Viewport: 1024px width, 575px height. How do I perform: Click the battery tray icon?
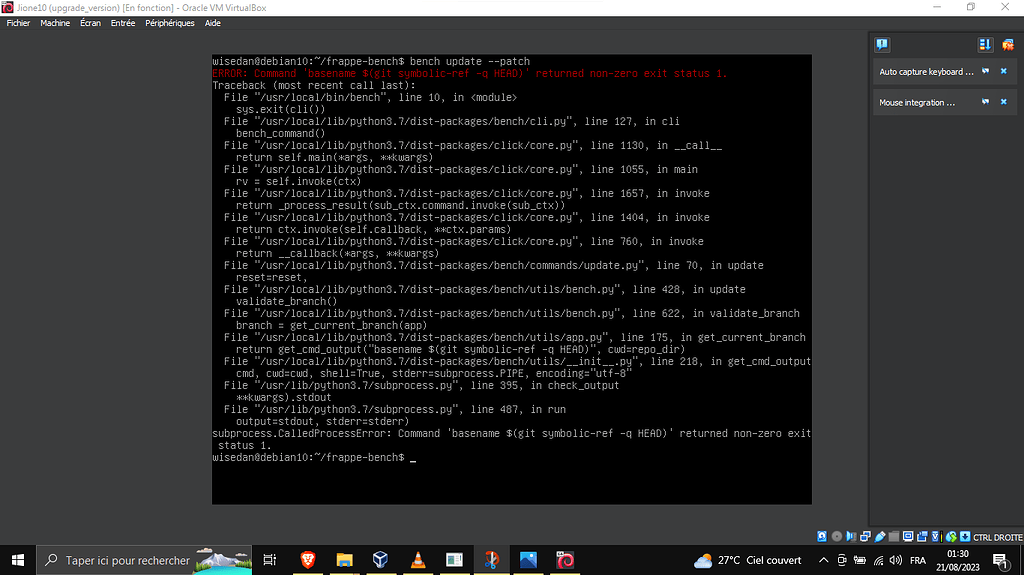(x=860, y=560)
